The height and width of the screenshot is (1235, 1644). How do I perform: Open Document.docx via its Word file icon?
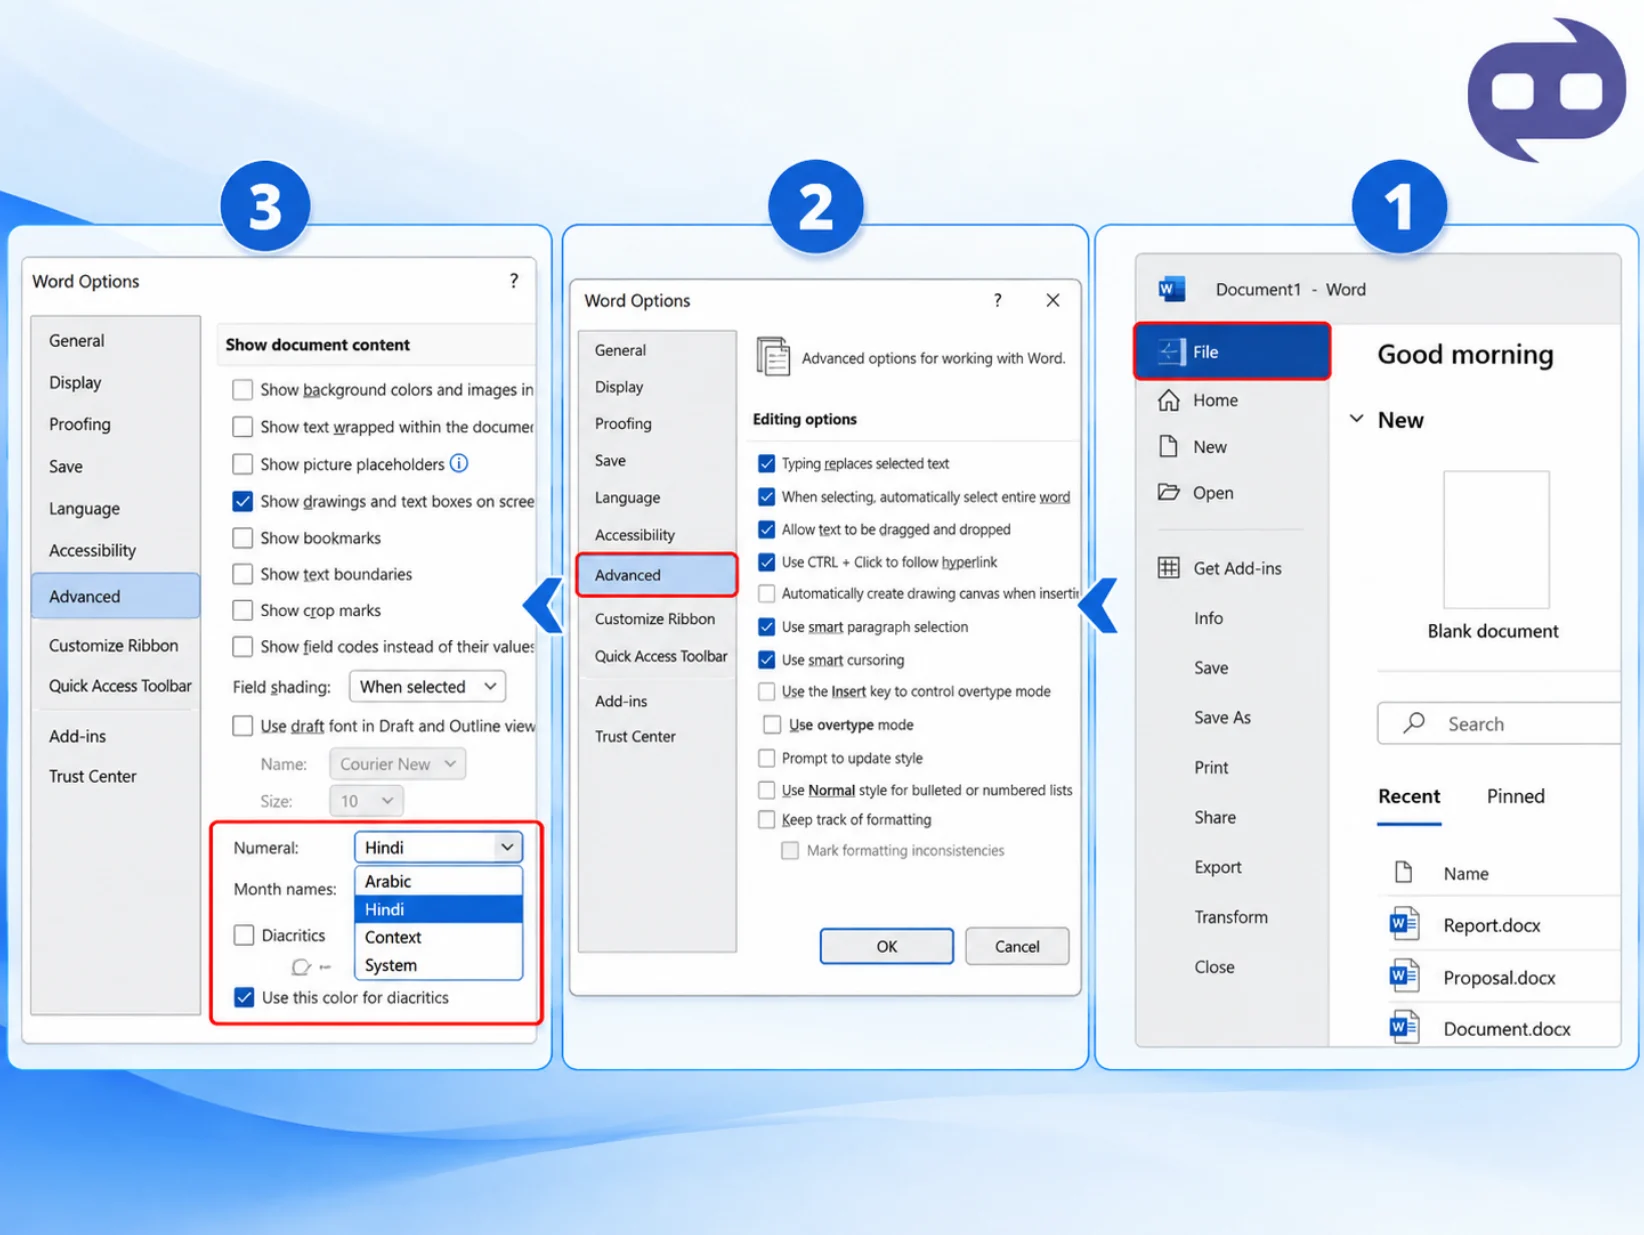tap(1404, 1027)
